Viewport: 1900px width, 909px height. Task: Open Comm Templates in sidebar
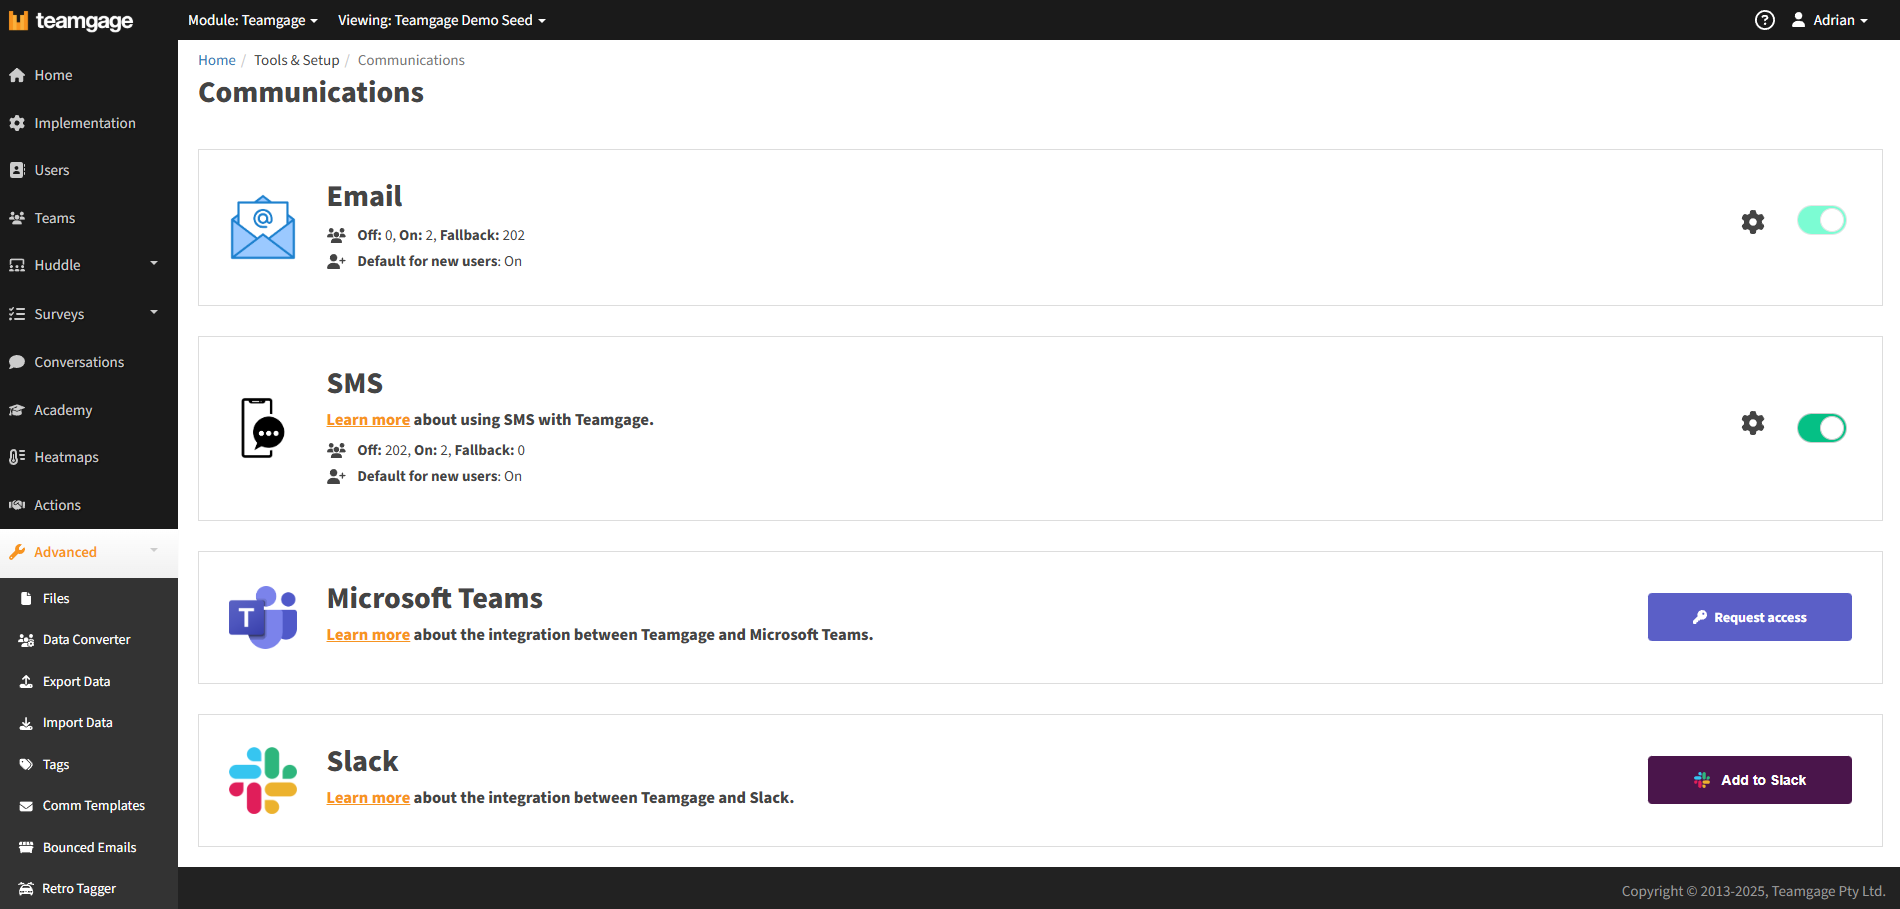[93, 806]
